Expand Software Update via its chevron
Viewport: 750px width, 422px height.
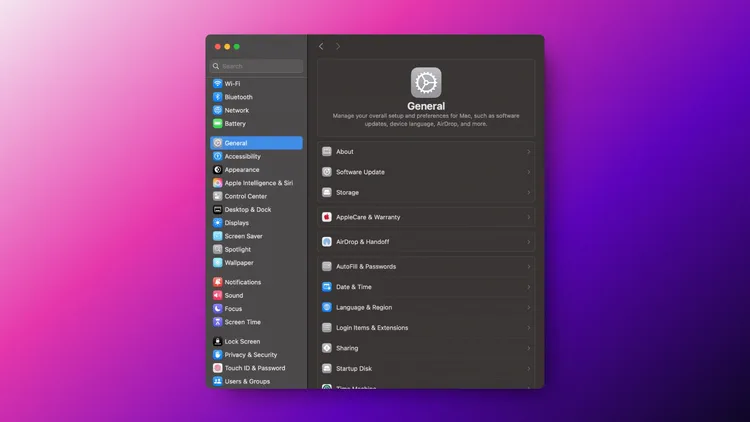tap(529, 172)
